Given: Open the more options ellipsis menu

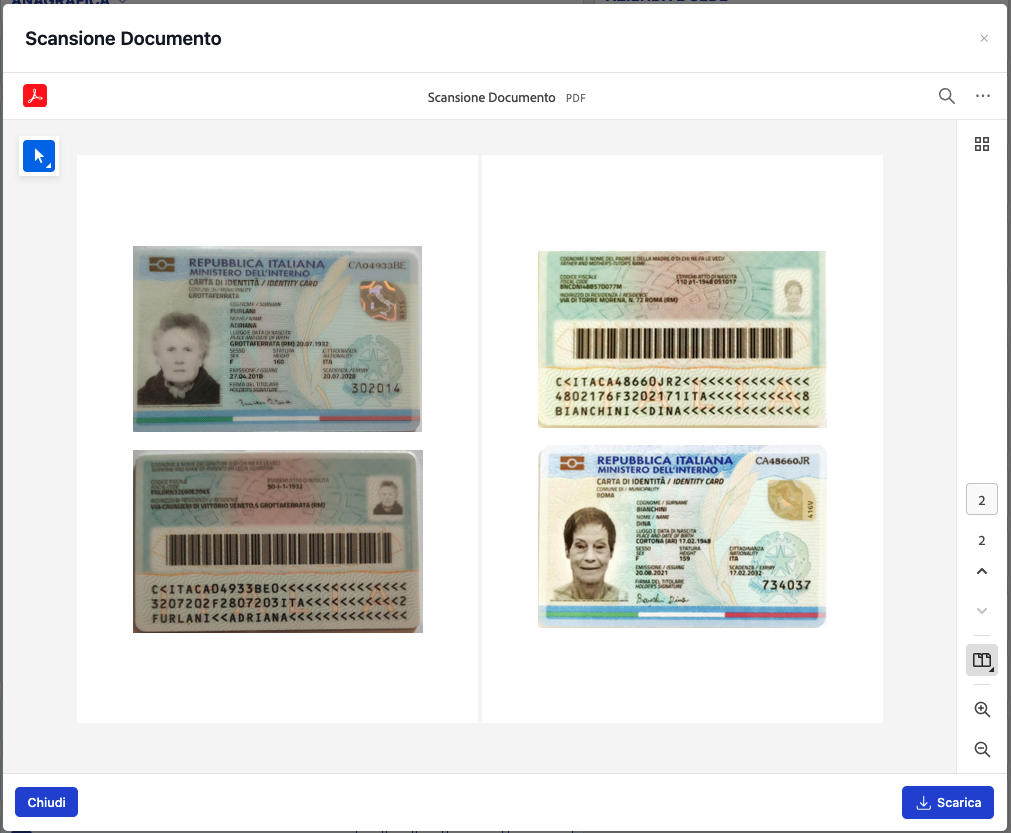Looking at the screenshot, I should (x=982, y=96).
